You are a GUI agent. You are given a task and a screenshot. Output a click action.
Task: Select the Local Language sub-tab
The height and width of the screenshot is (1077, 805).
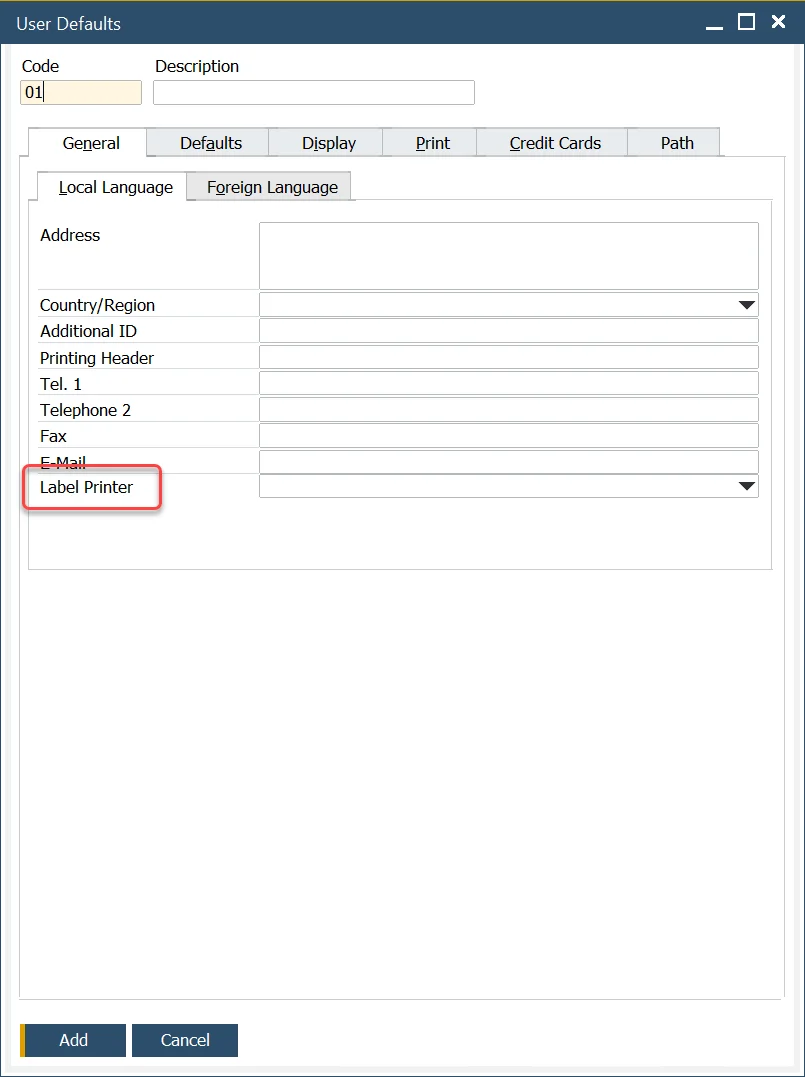115,187
